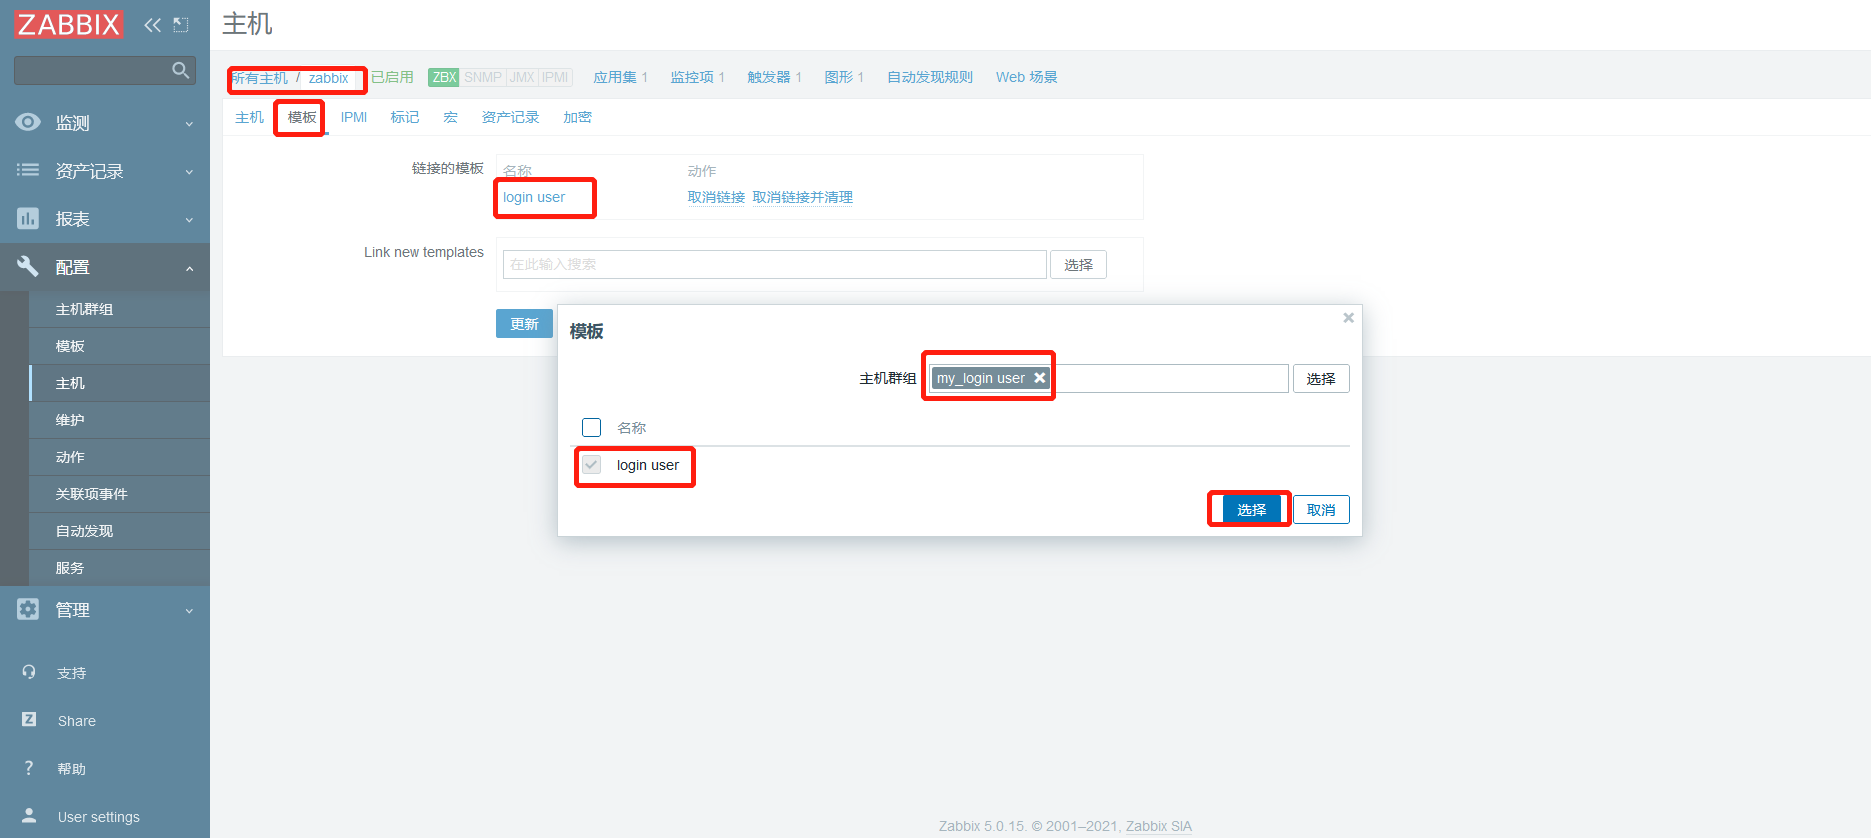Click the 取消 button in the dialog

tap(1321, 509)
